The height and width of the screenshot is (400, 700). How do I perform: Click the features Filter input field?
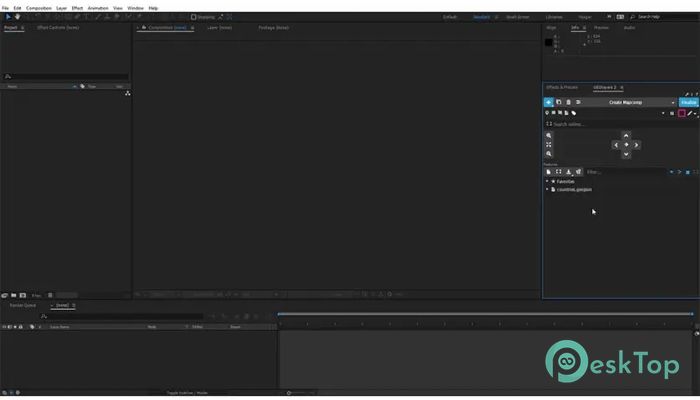coord(625,172)
